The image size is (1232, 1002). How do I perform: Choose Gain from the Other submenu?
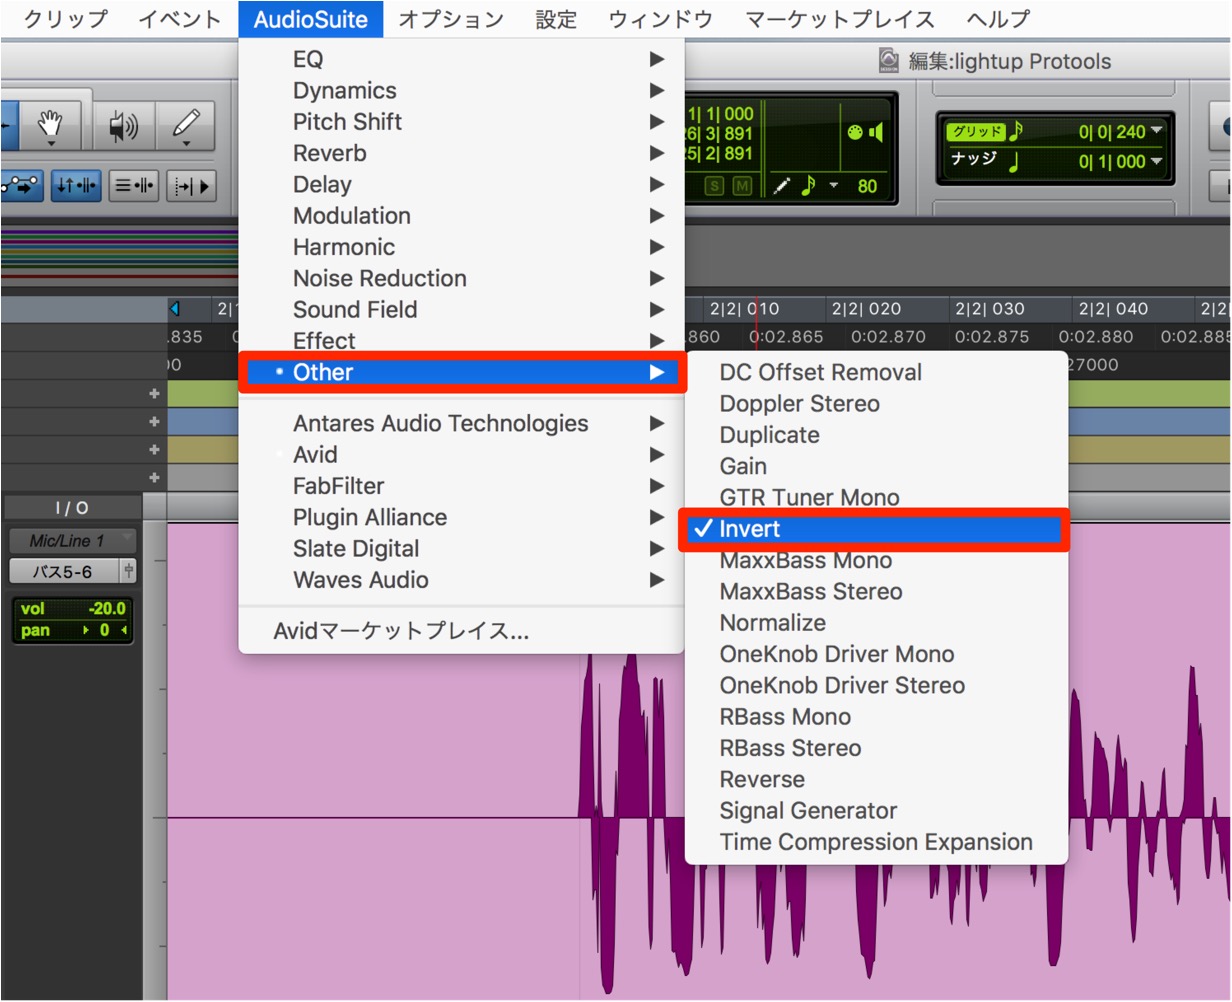[876, 466]
